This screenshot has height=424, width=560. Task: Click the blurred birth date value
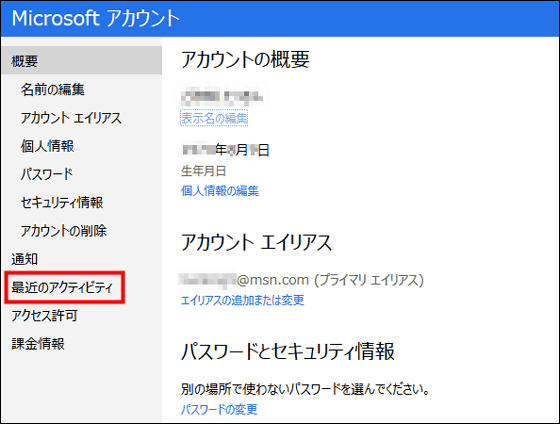click(225, 150)
